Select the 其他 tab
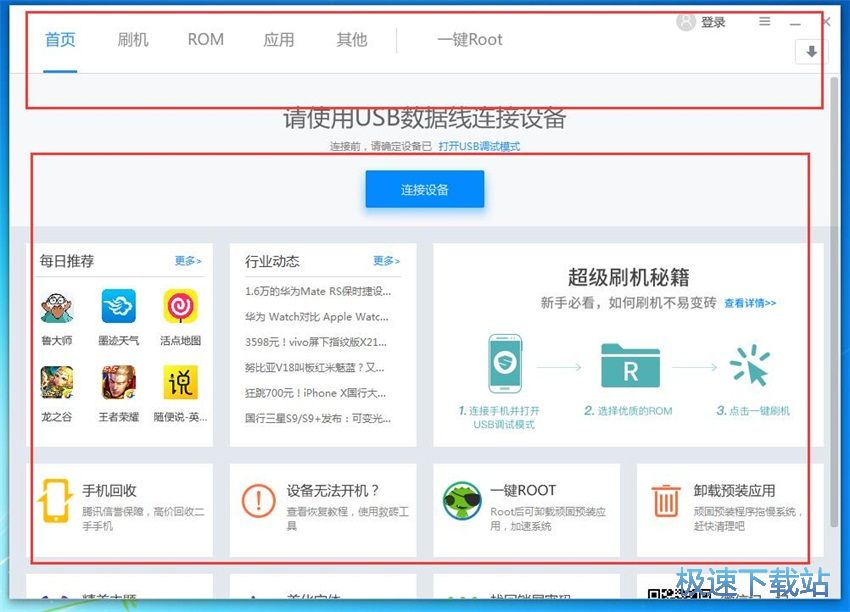Screen dimensions: 850x612 point(352,40)
